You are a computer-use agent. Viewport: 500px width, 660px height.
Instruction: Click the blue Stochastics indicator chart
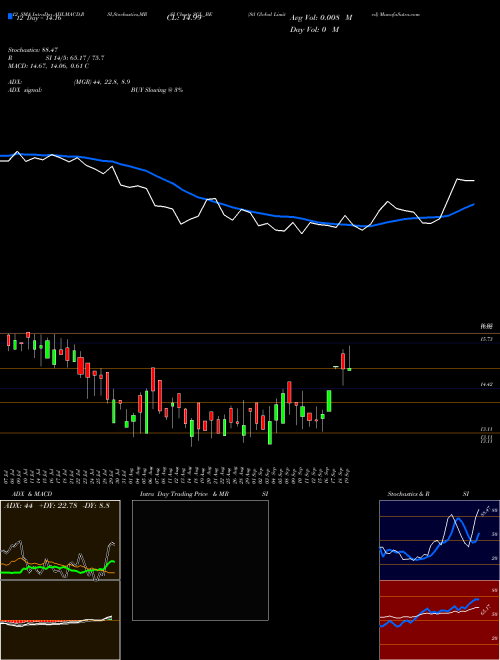[x=439, y=540]
